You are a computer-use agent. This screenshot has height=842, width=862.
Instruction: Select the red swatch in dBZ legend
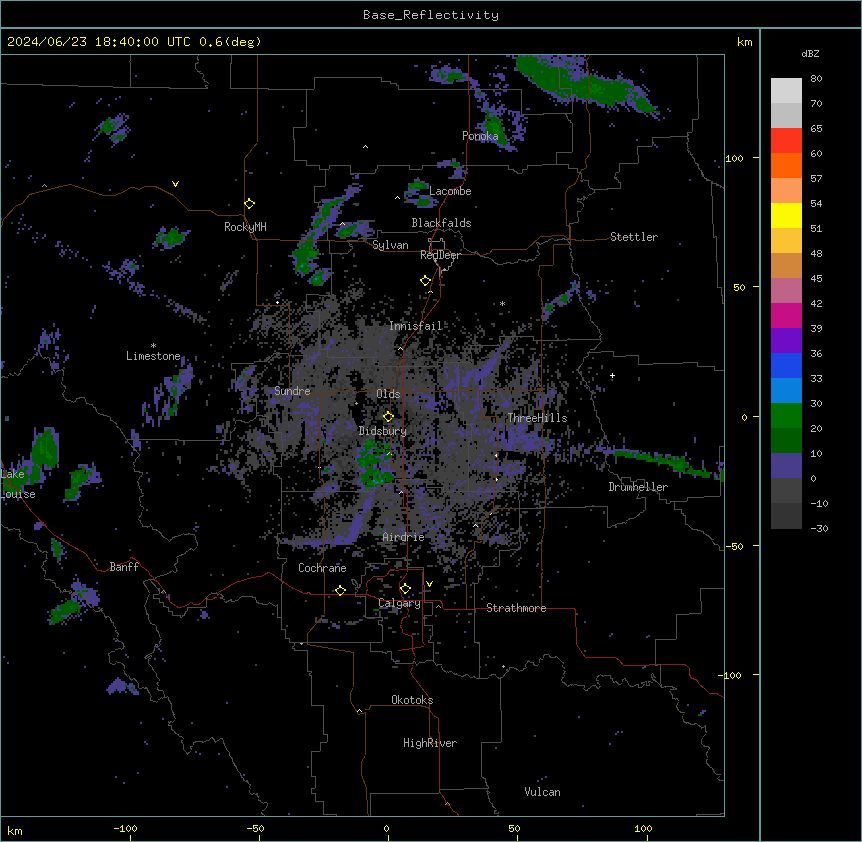[x=786, y=141]
